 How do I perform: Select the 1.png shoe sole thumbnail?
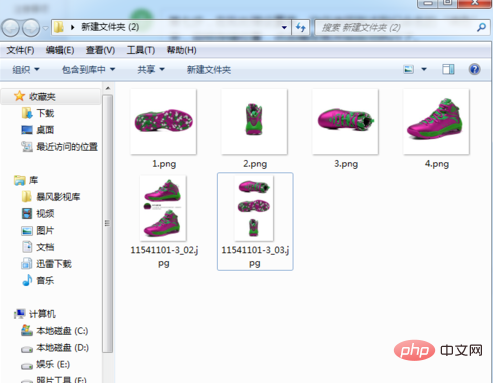(x=163, y=122)
